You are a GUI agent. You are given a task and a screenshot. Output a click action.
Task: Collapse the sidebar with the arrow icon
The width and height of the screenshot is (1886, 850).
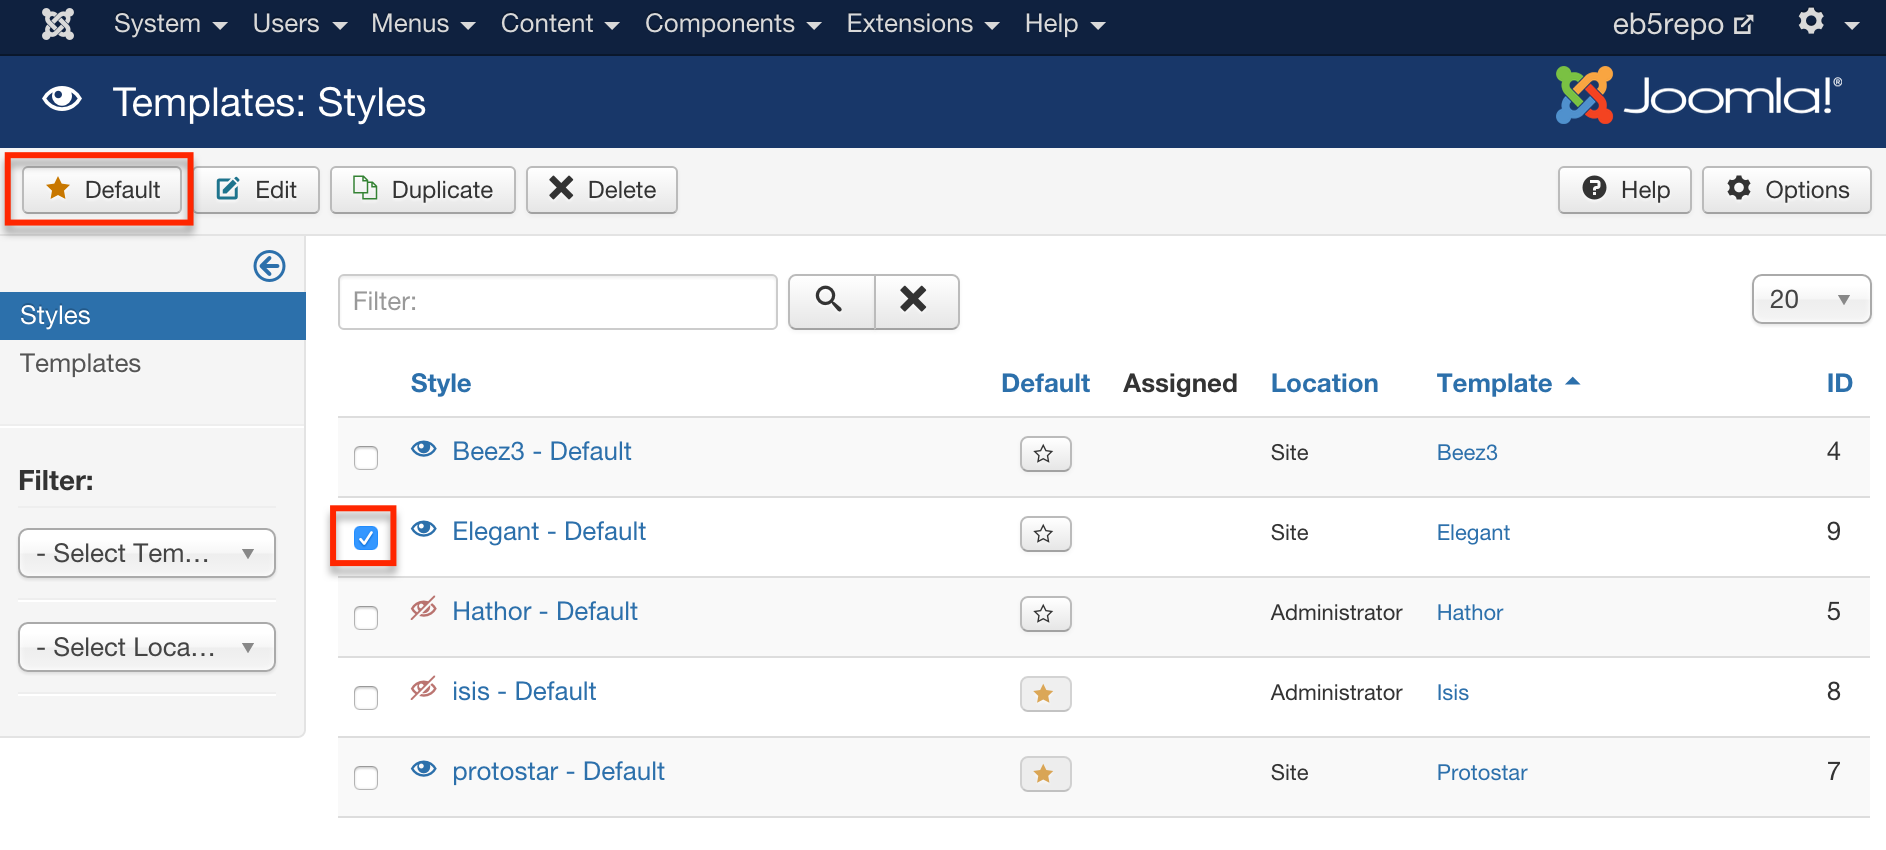[269, 266]
